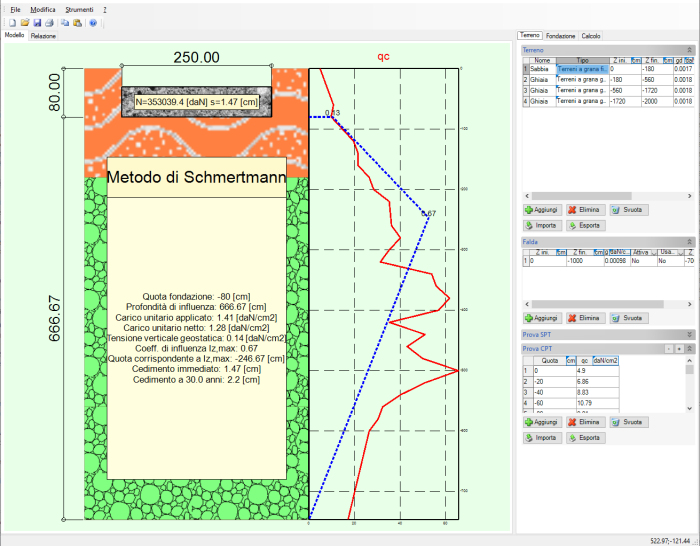The width and height of the screenshot is (700, 546).
Task: Click the Copy toolbar icon
Action: tap(65, 22)
